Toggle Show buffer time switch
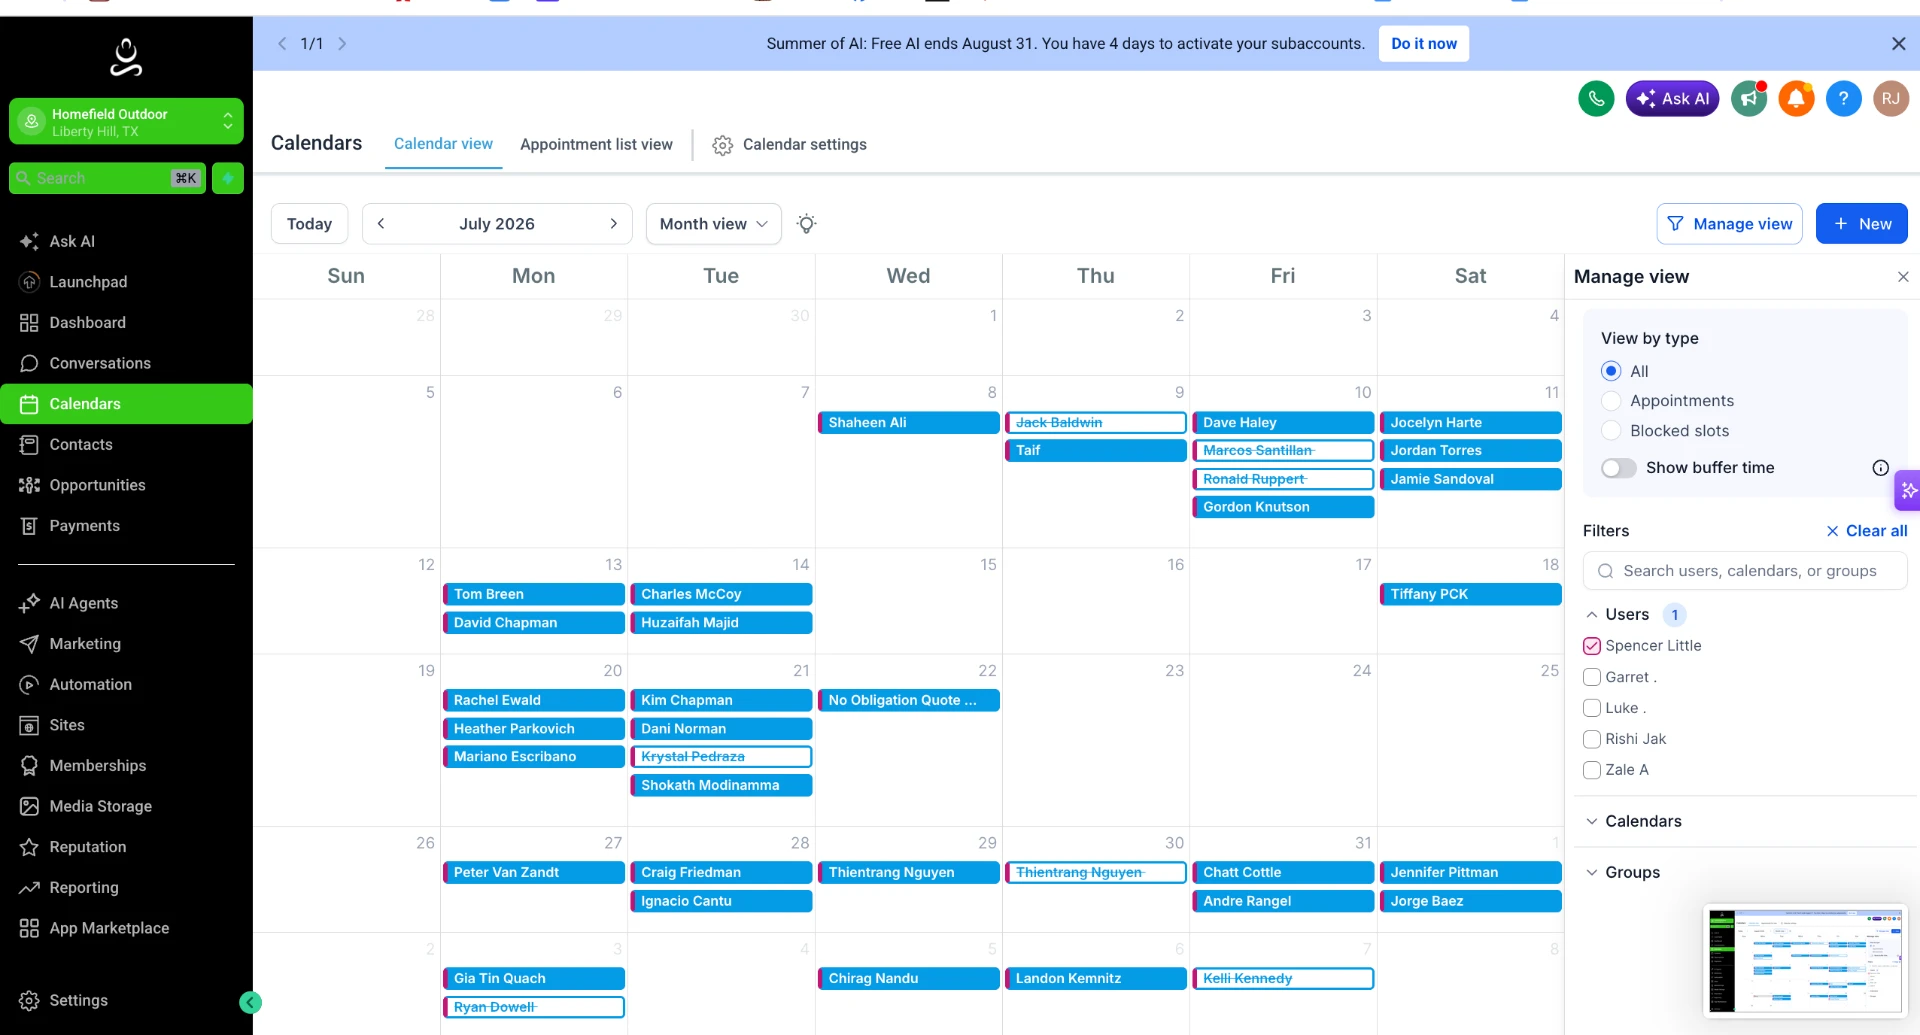1920x1035 pixels. [1618, 468]
